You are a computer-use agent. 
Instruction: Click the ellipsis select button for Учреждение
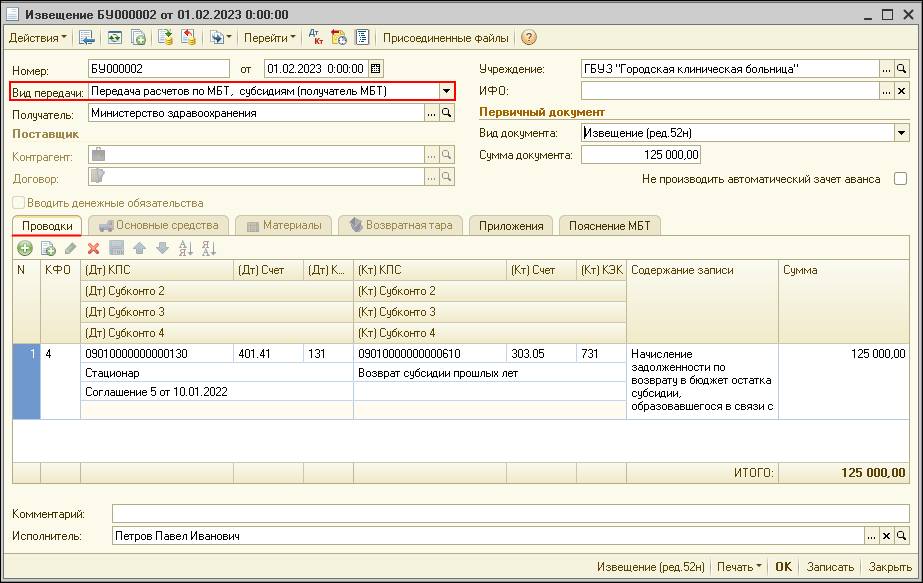click(886, 69)
